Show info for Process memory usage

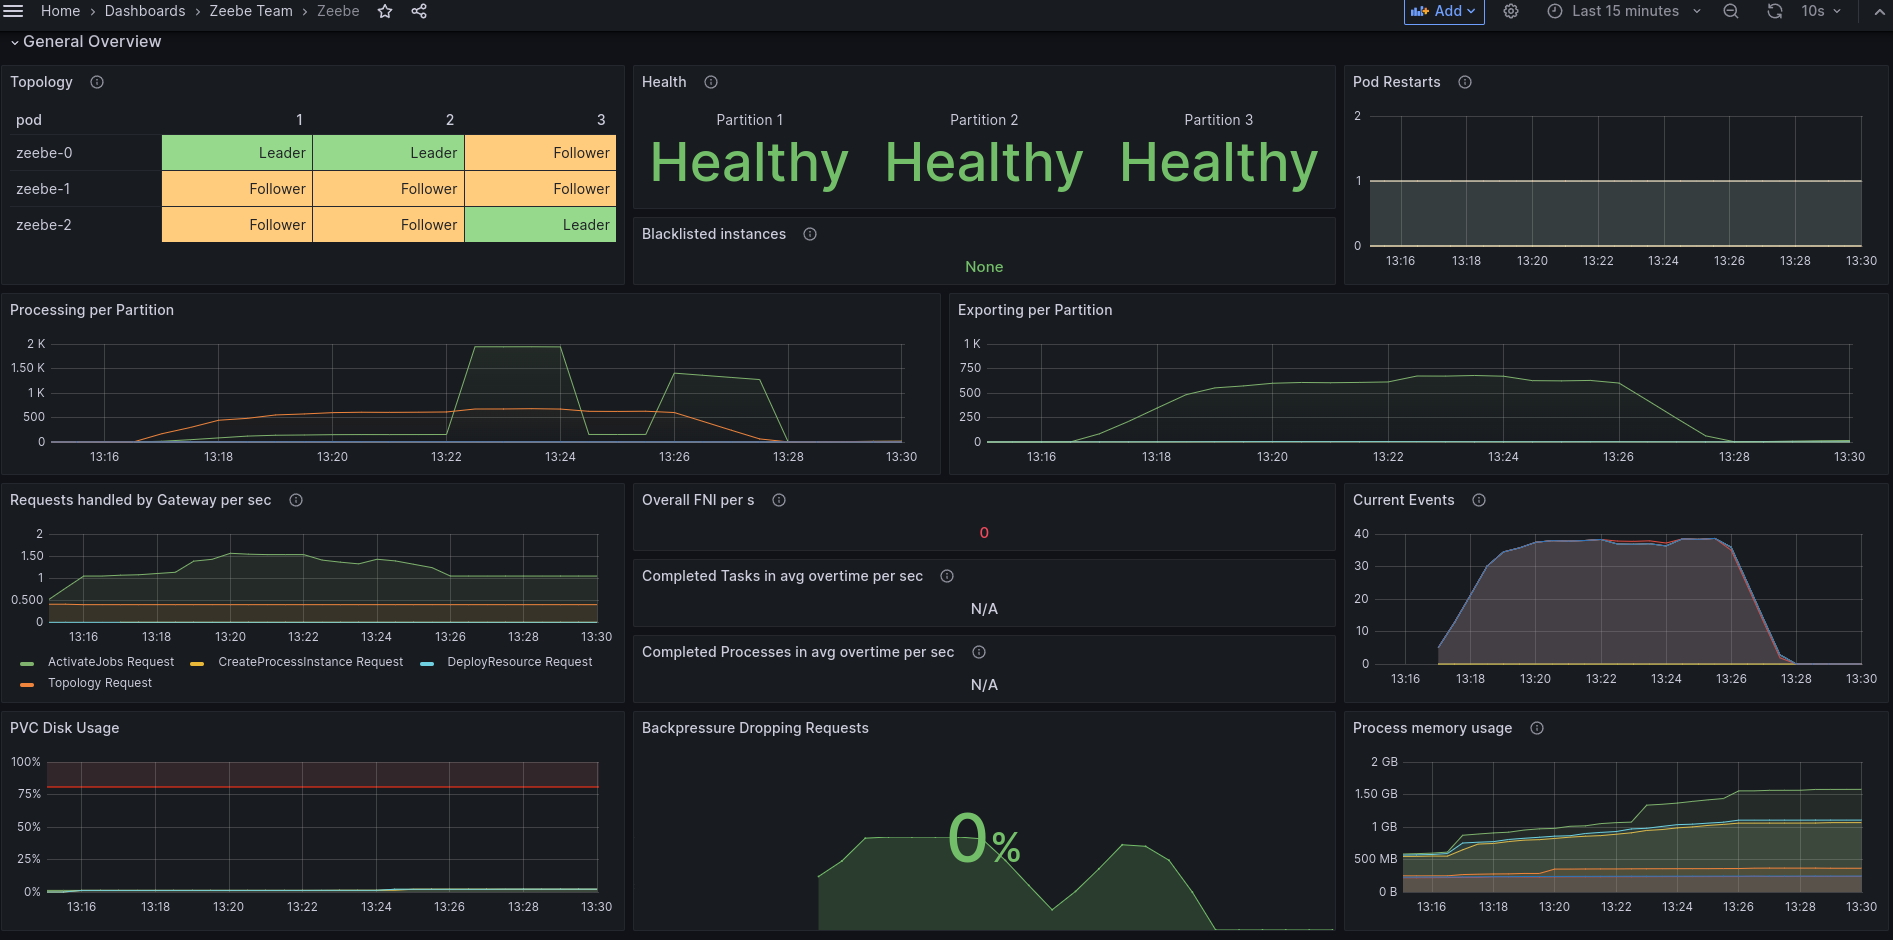tap(1537, 728)
